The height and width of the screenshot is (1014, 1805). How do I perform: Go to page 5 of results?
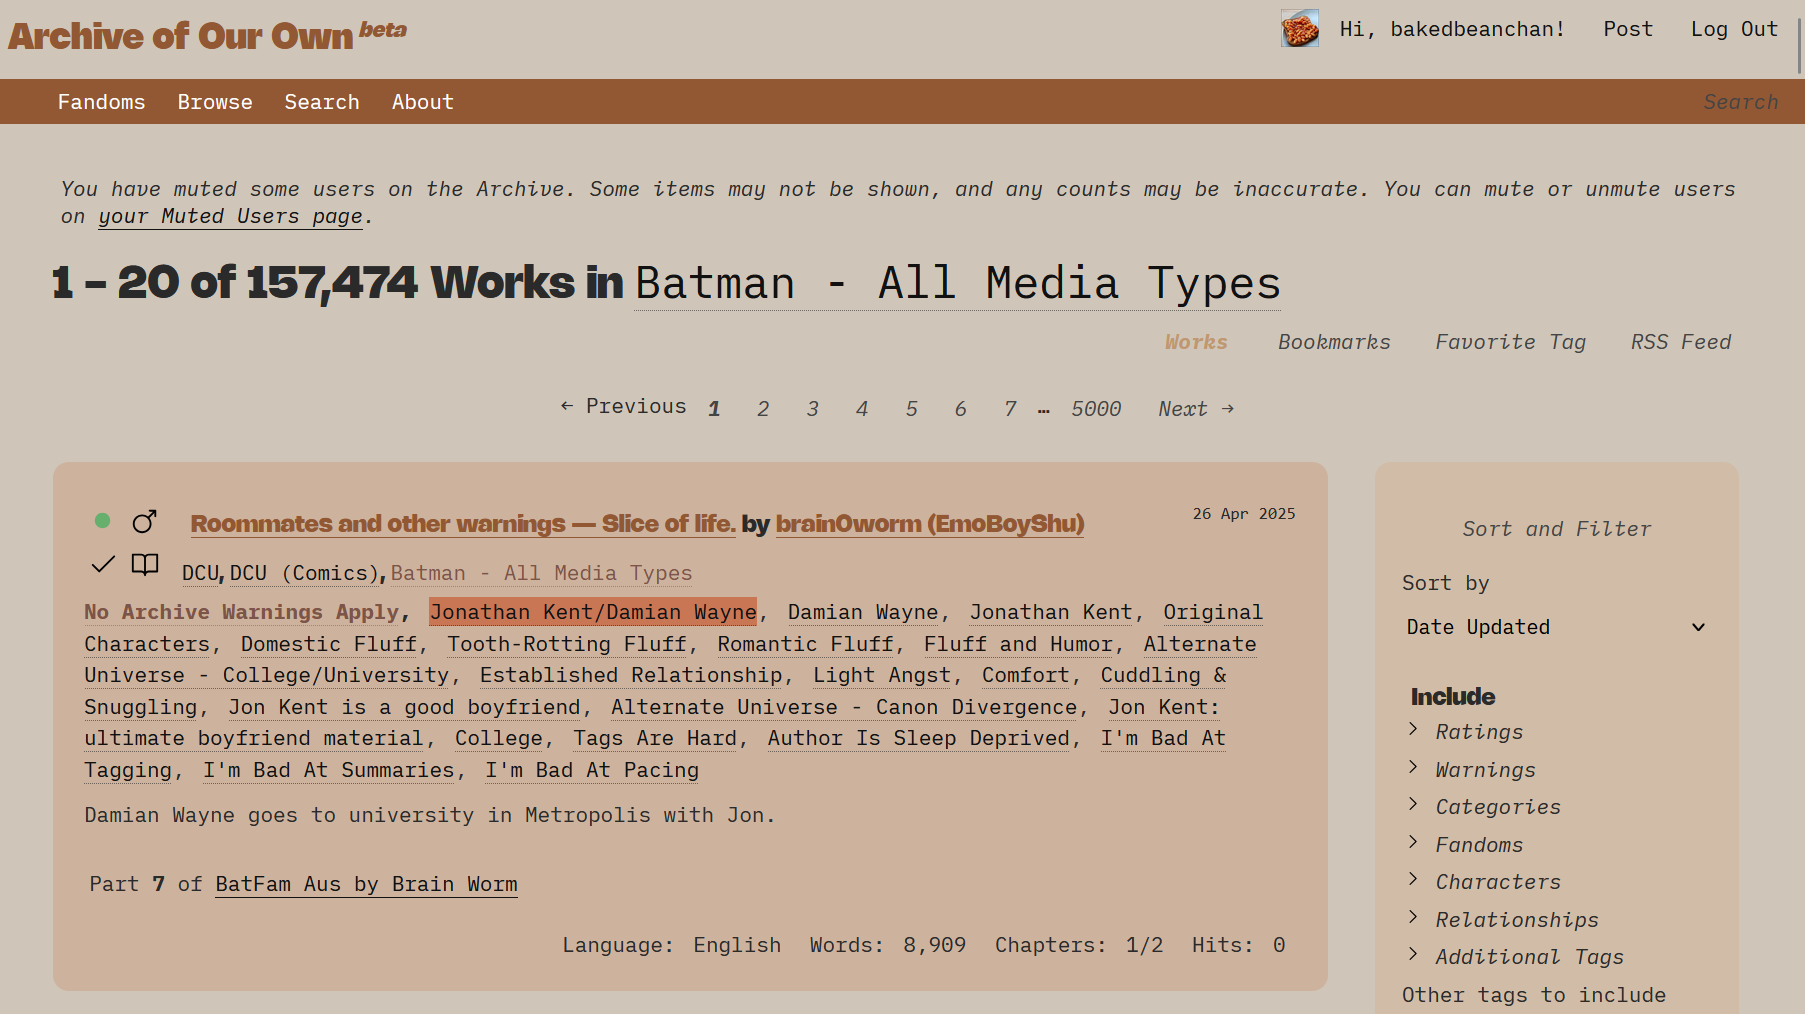click(911, 409)
